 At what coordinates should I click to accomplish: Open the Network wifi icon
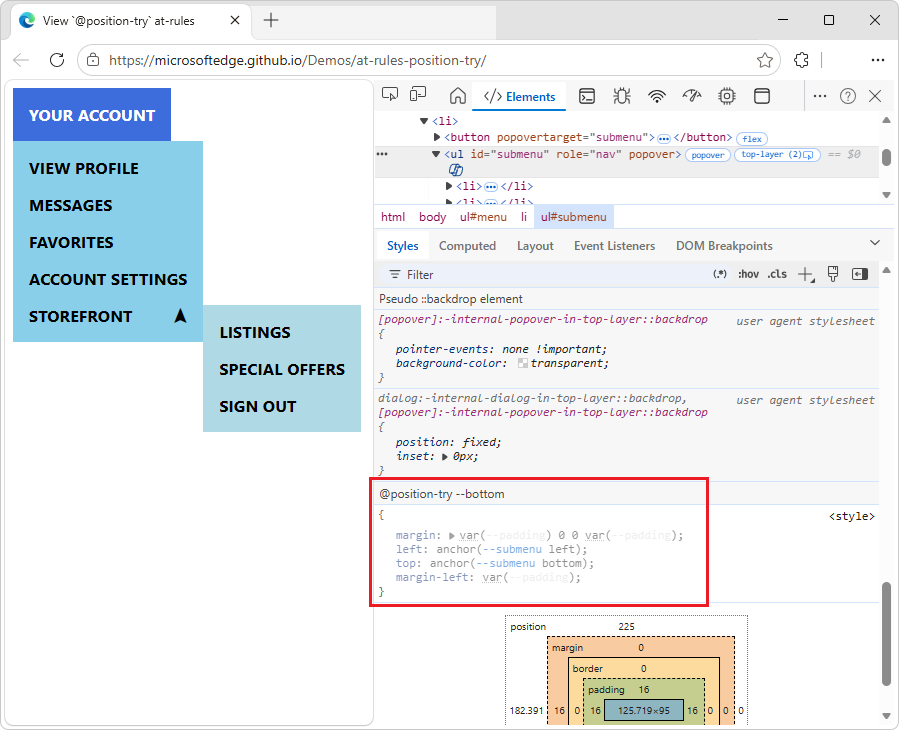pyautogui.click(x=656, y=96)
